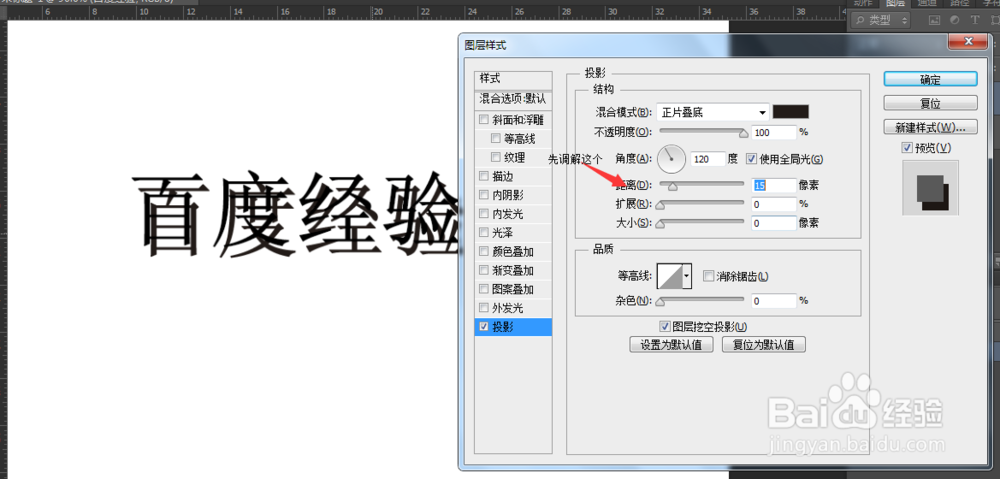Screen dimensions: 1000x479
Task: Toggle 使用全局光 checkbox
Action: tap(751, 158)
